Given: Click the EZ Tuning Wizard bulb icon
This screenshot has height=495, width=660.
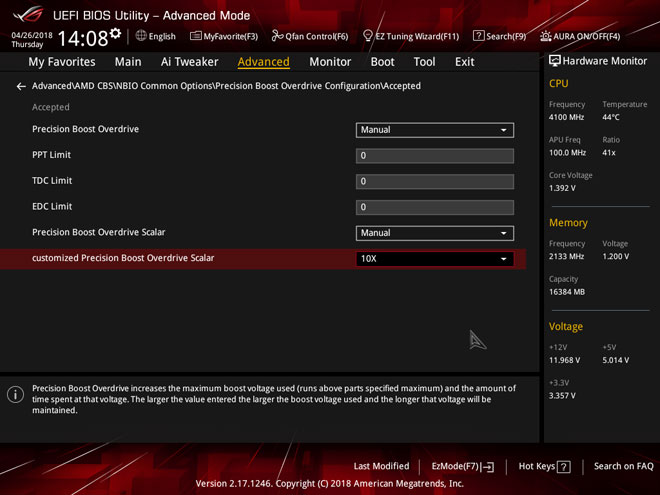Looking at the screenshot, I should 367,36.
